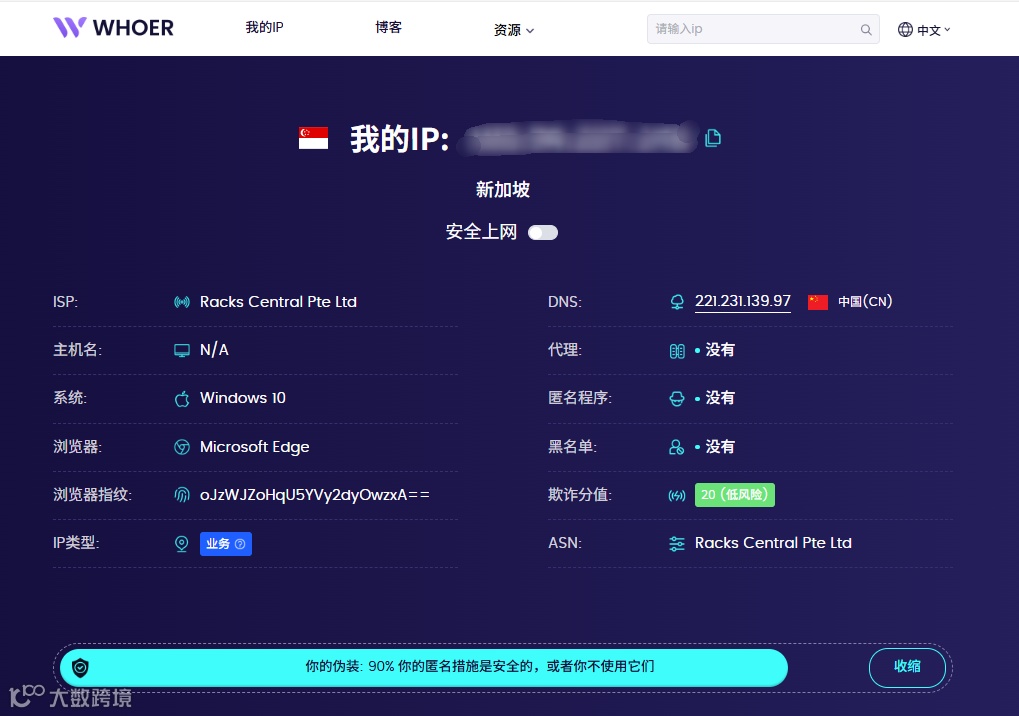Click the 主机名 monitor icon
The image size is (1019, 716).
(x=182, y=350)
